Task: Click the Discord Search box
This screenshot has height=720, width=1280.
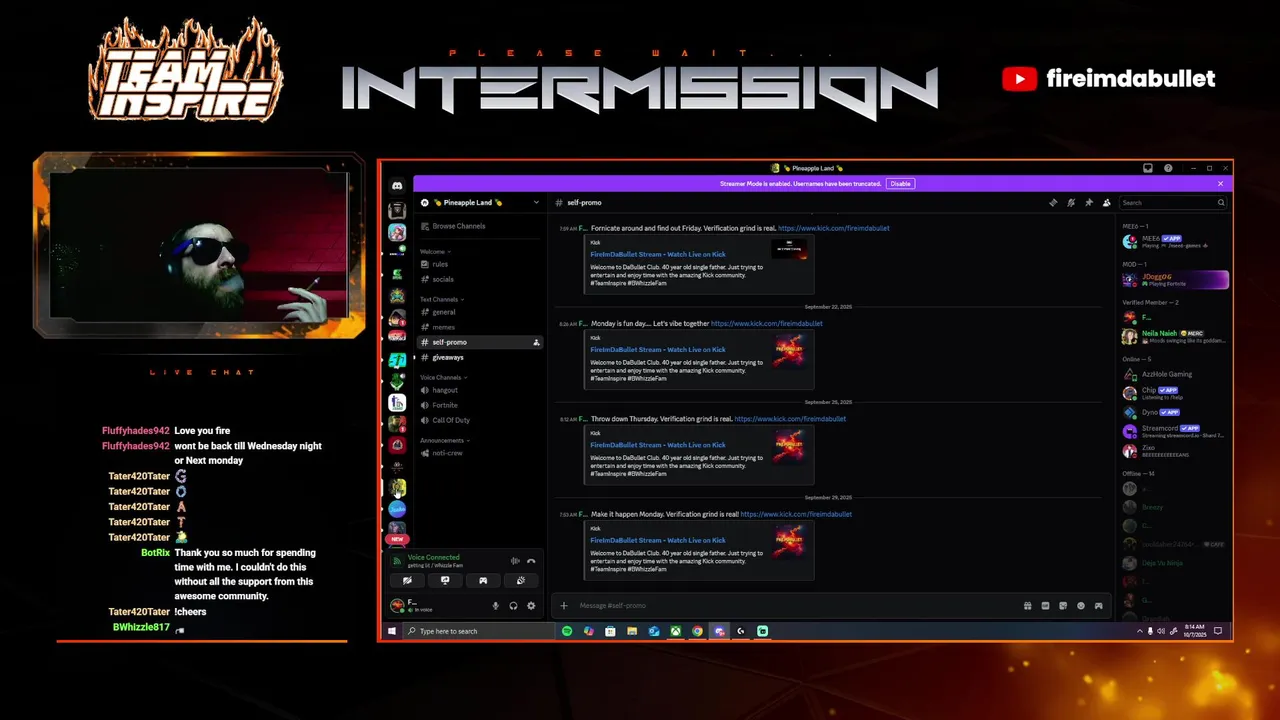Action: tap(1173, 203)
